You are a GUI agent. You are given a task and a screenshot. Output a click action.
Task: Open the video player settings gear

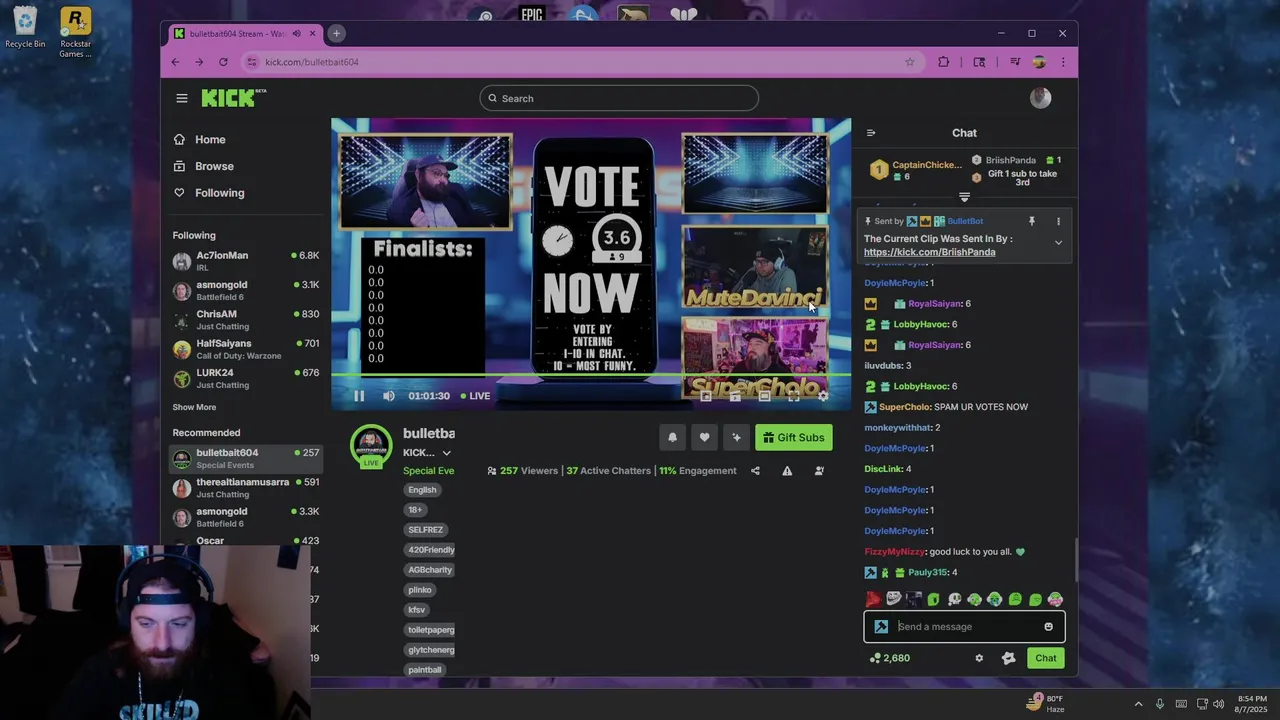tap(823, 396)
